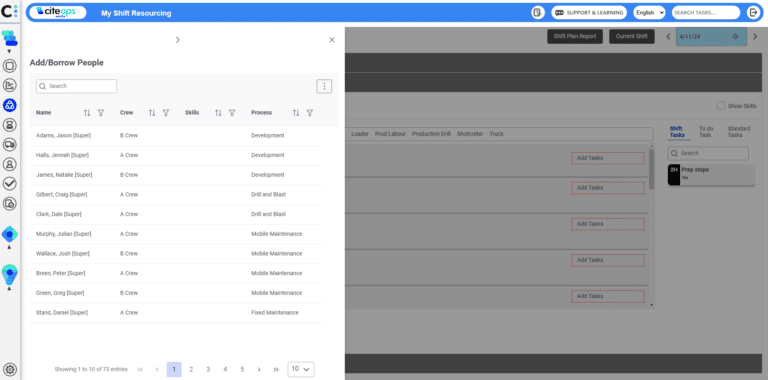Select the row for Adams, Jason [Super]
Screen dimensions: 768x380
176,136
